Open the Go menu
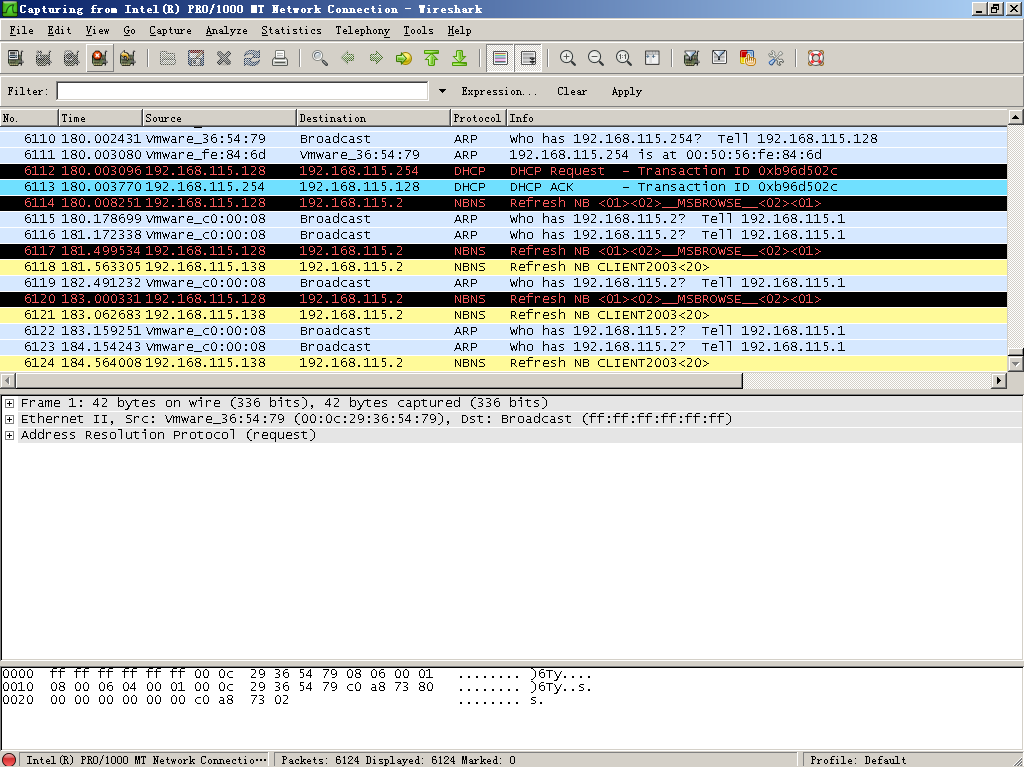 tap(129, 31)
